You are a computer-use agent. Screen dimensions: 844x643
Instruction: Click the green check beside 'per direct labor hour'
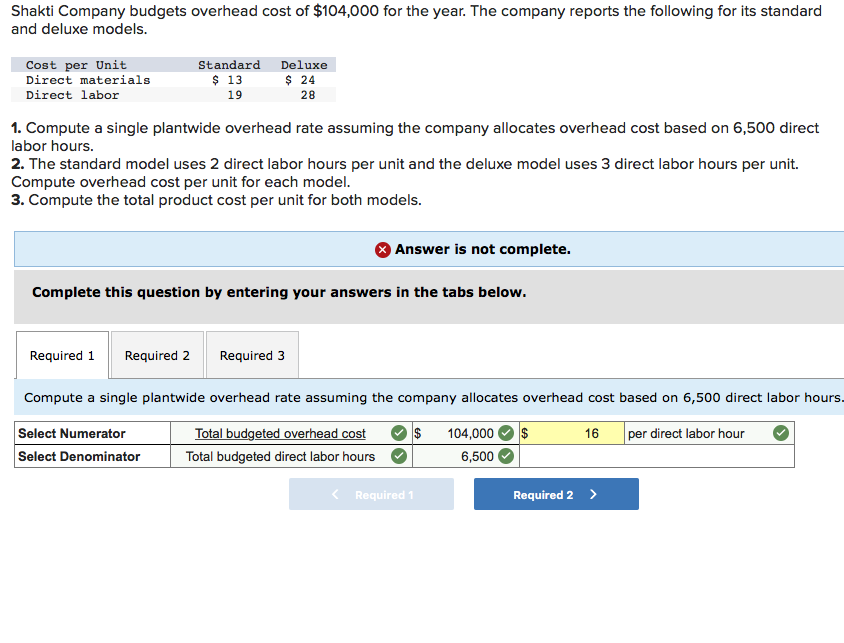point(781,433)
